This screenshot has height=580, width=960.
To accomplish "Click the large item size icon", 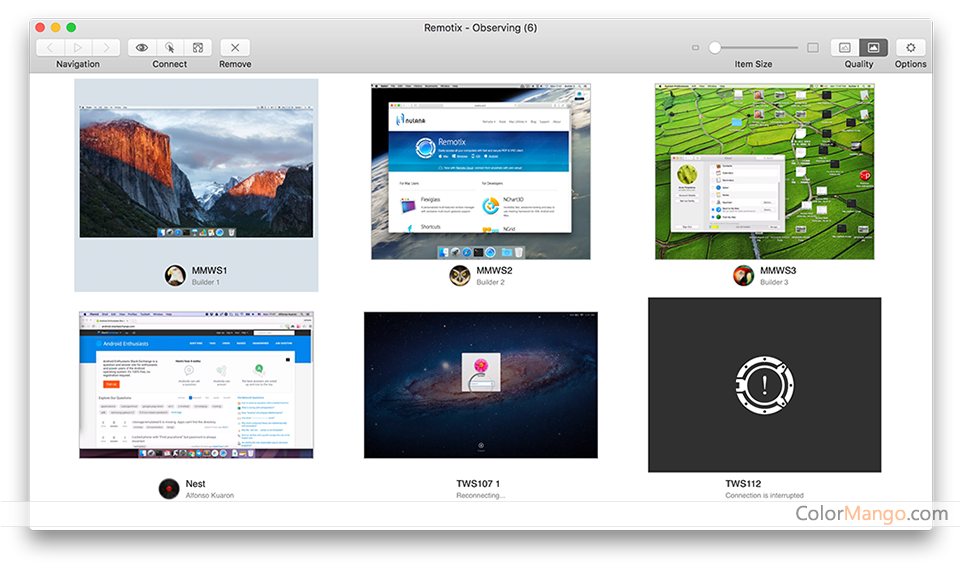I will tap(813, 47).
